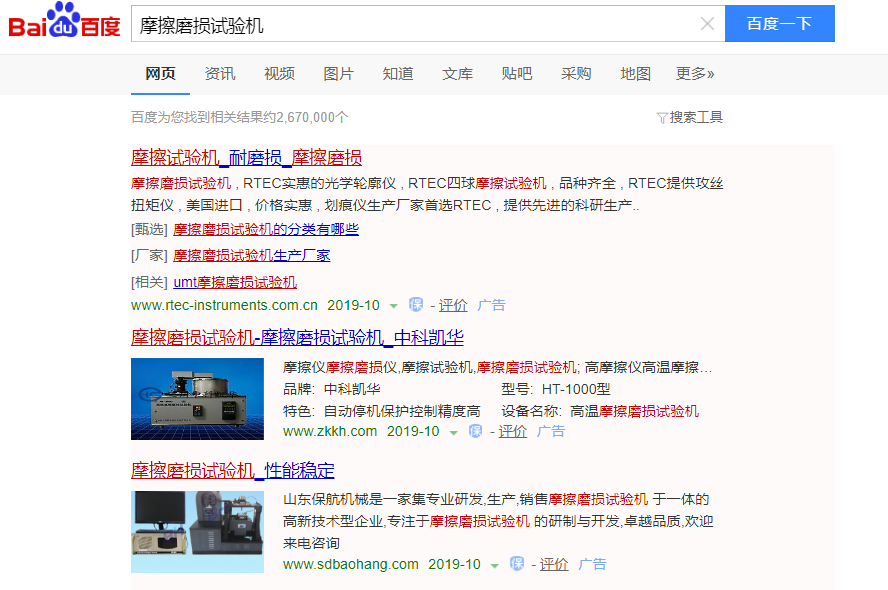Click the text 型号: HT-1000型
The image size is (888, 590).
pyautogui.click(x=556, y=389)
